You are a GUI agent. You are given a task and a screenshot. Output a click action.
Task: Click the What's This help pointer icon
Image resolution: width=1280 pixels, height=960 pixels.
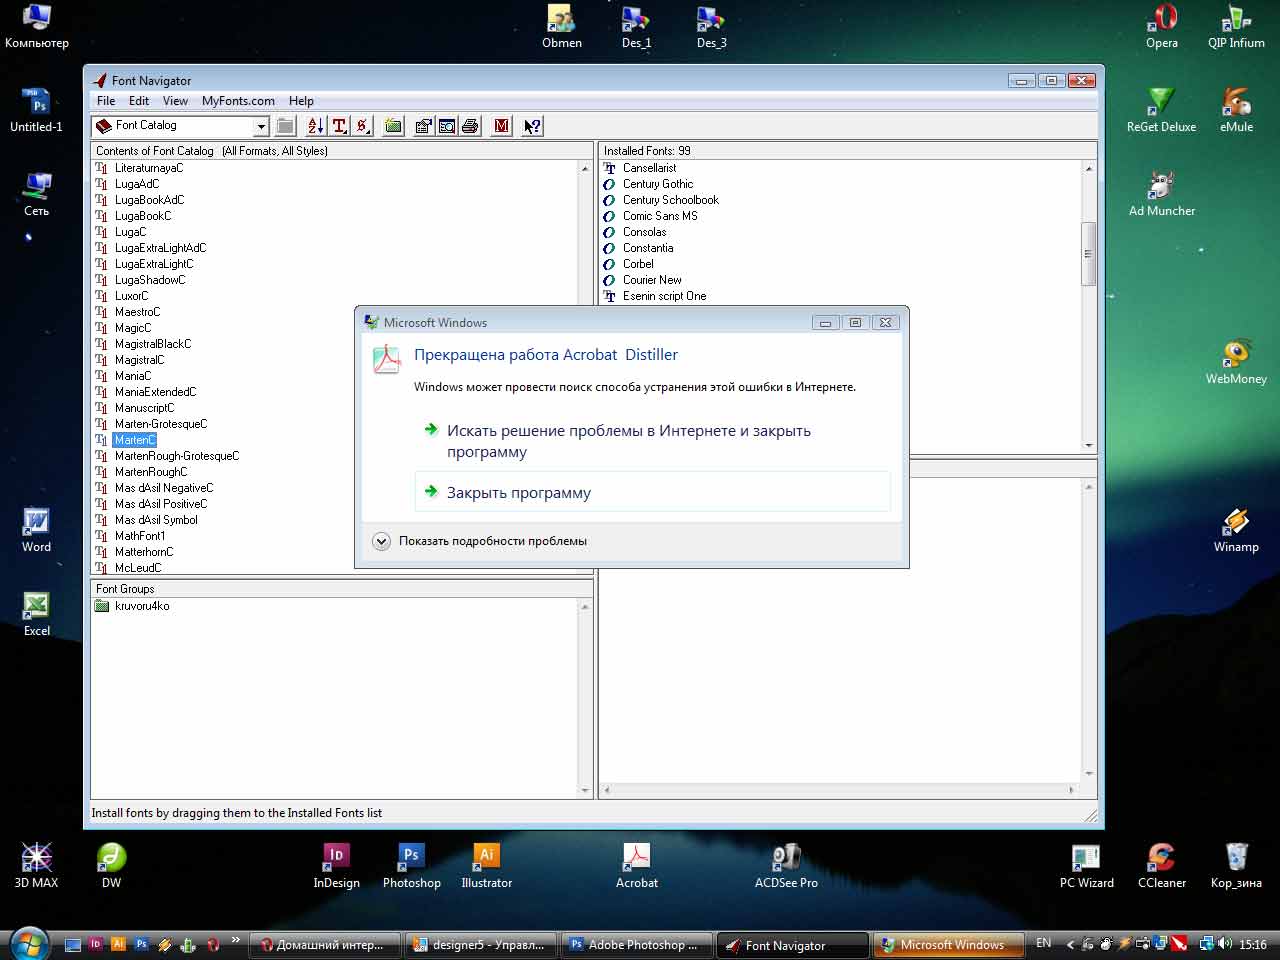tap(532, 126)
